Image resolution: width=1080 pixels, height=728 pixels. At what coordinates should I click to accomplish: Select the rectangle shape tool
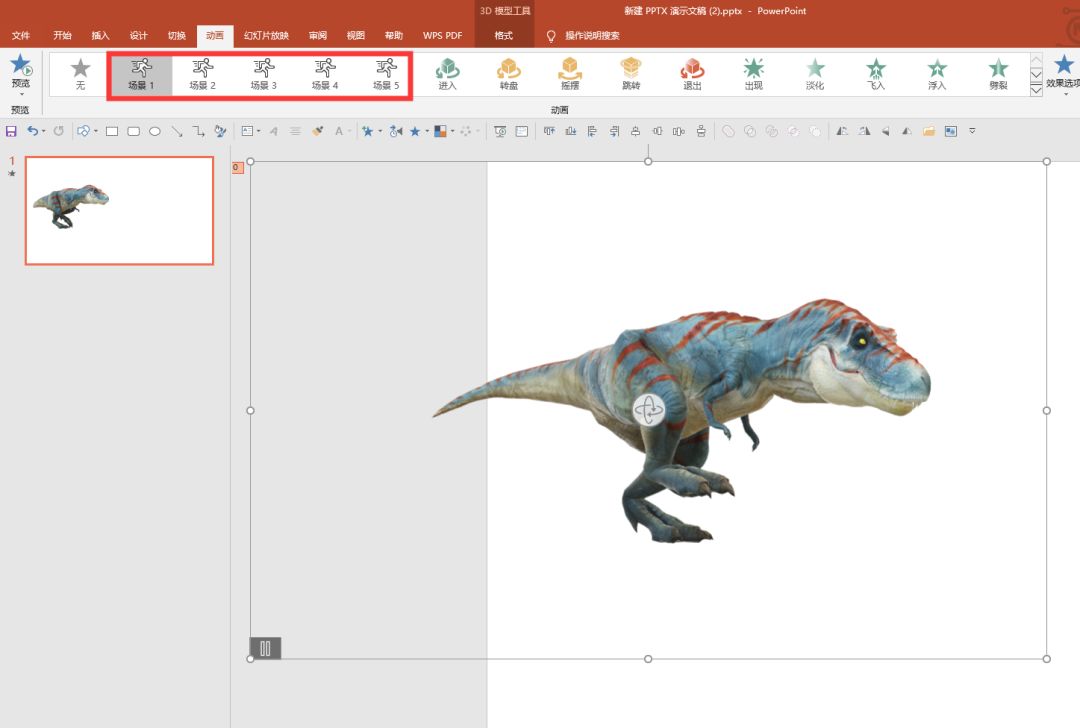point(112,131)
